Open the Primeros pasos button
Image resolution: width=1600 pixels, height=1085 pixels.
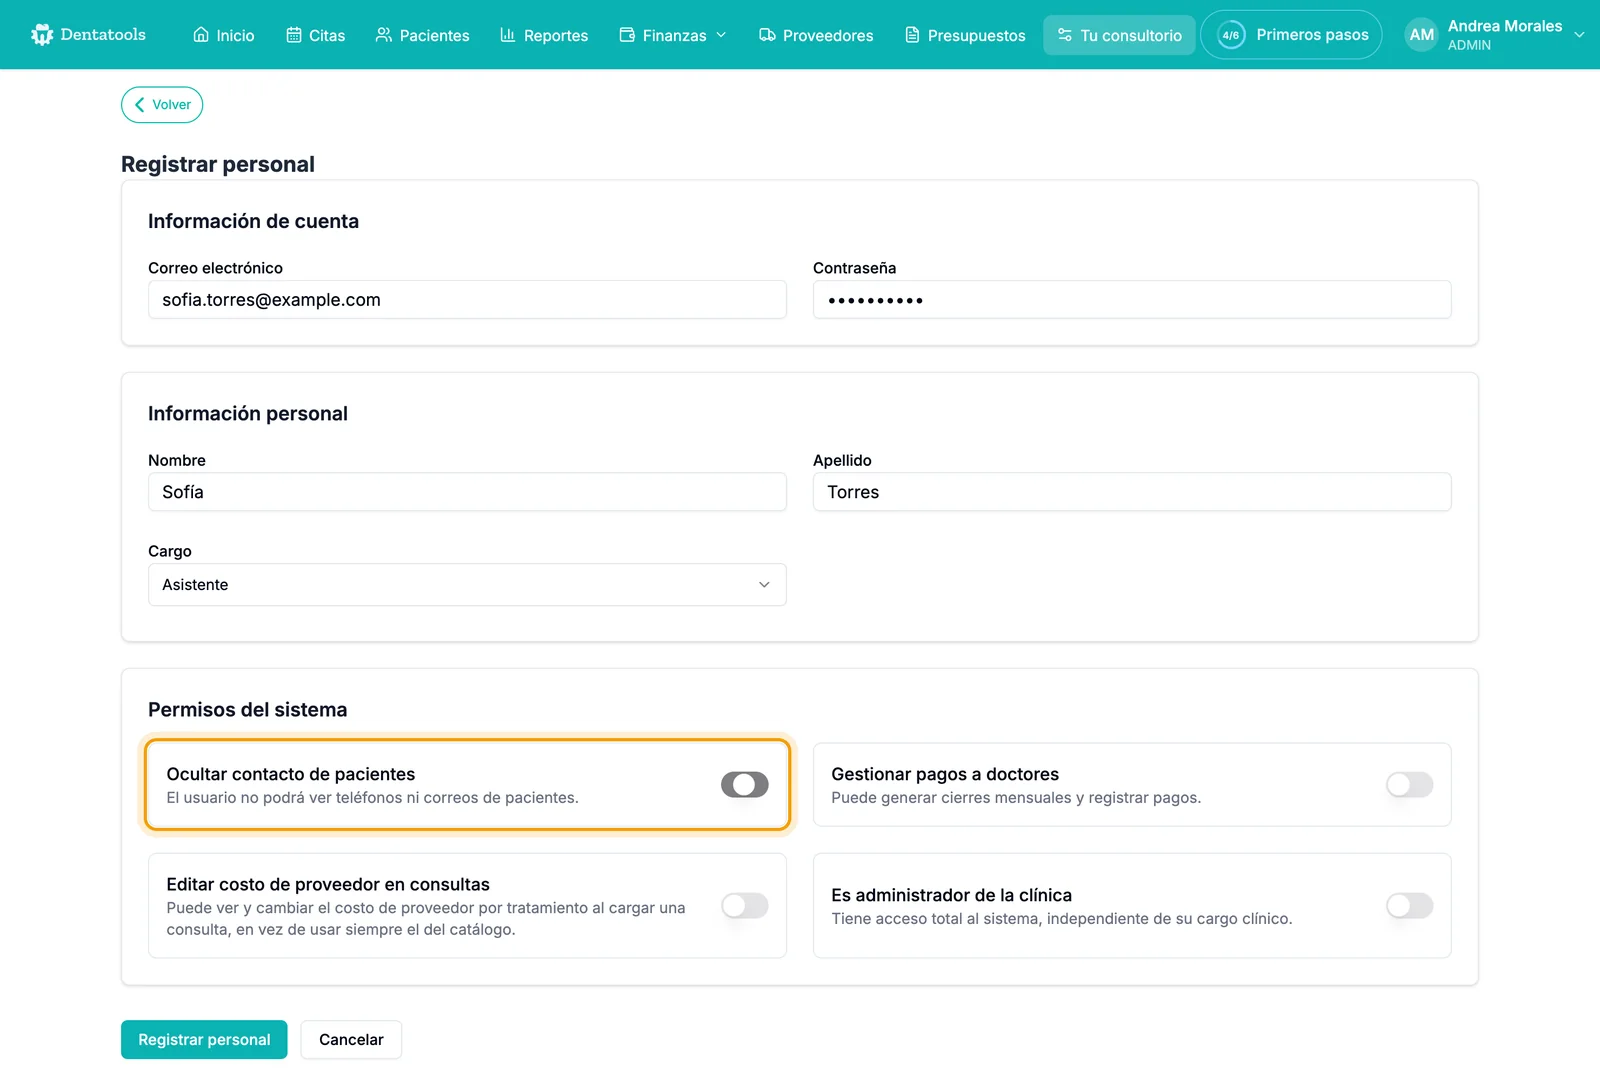(x=1291, y=35)
